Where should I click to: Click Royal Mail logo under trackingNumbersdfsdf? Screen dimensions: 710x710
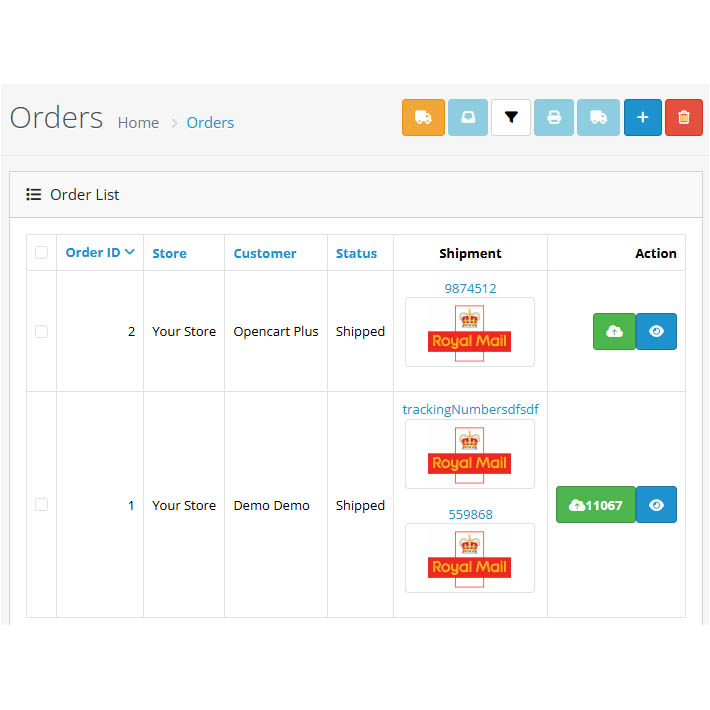tap(470, 454)
